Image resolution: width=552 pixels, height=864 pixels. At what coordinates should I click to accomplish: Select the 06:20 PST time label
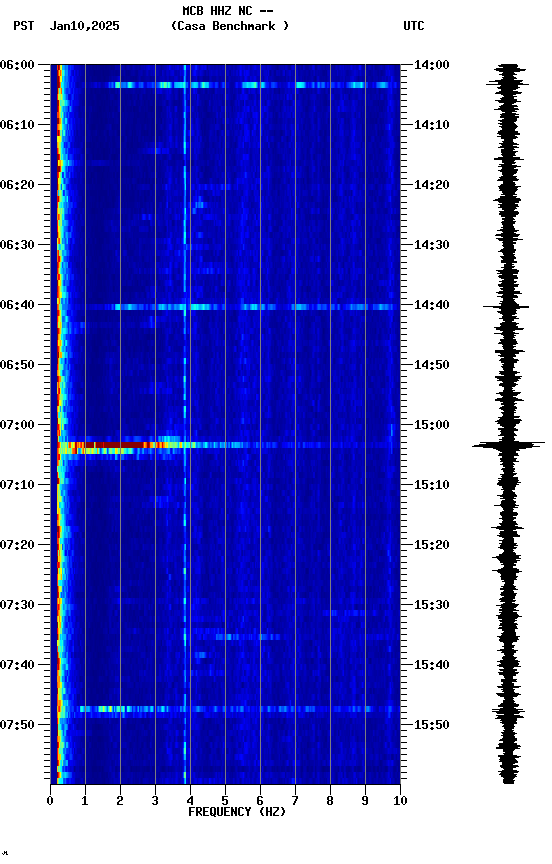(x=17, y=185)
